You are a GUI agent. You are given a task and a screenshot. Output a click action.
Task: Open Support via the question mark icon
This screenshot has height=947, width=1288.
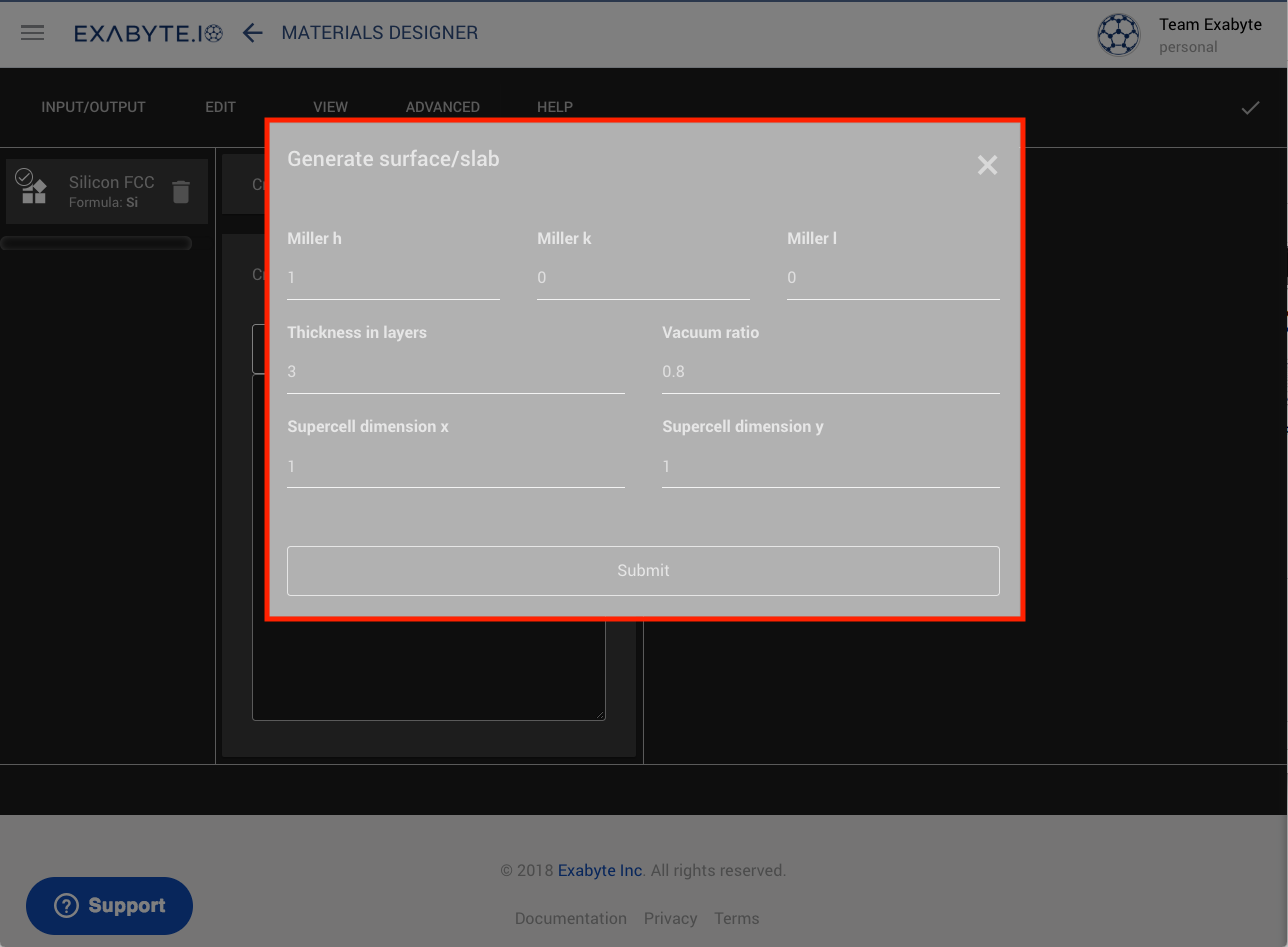[65, 905]
